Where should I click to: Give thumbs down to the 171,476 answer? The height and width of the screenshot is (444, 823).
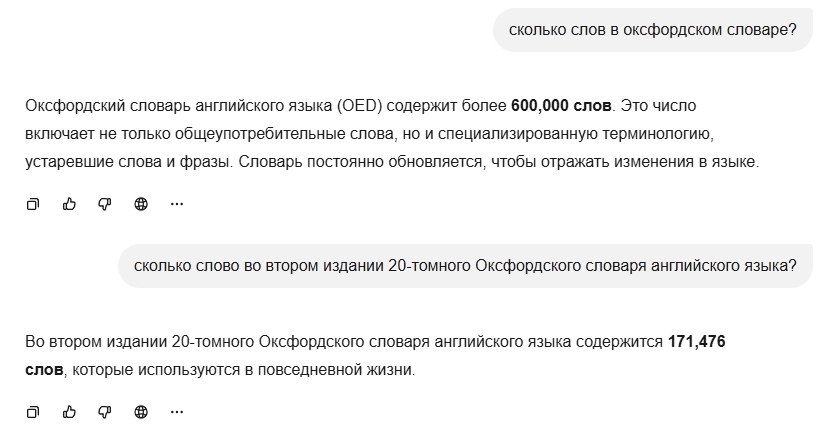(105, 412)
